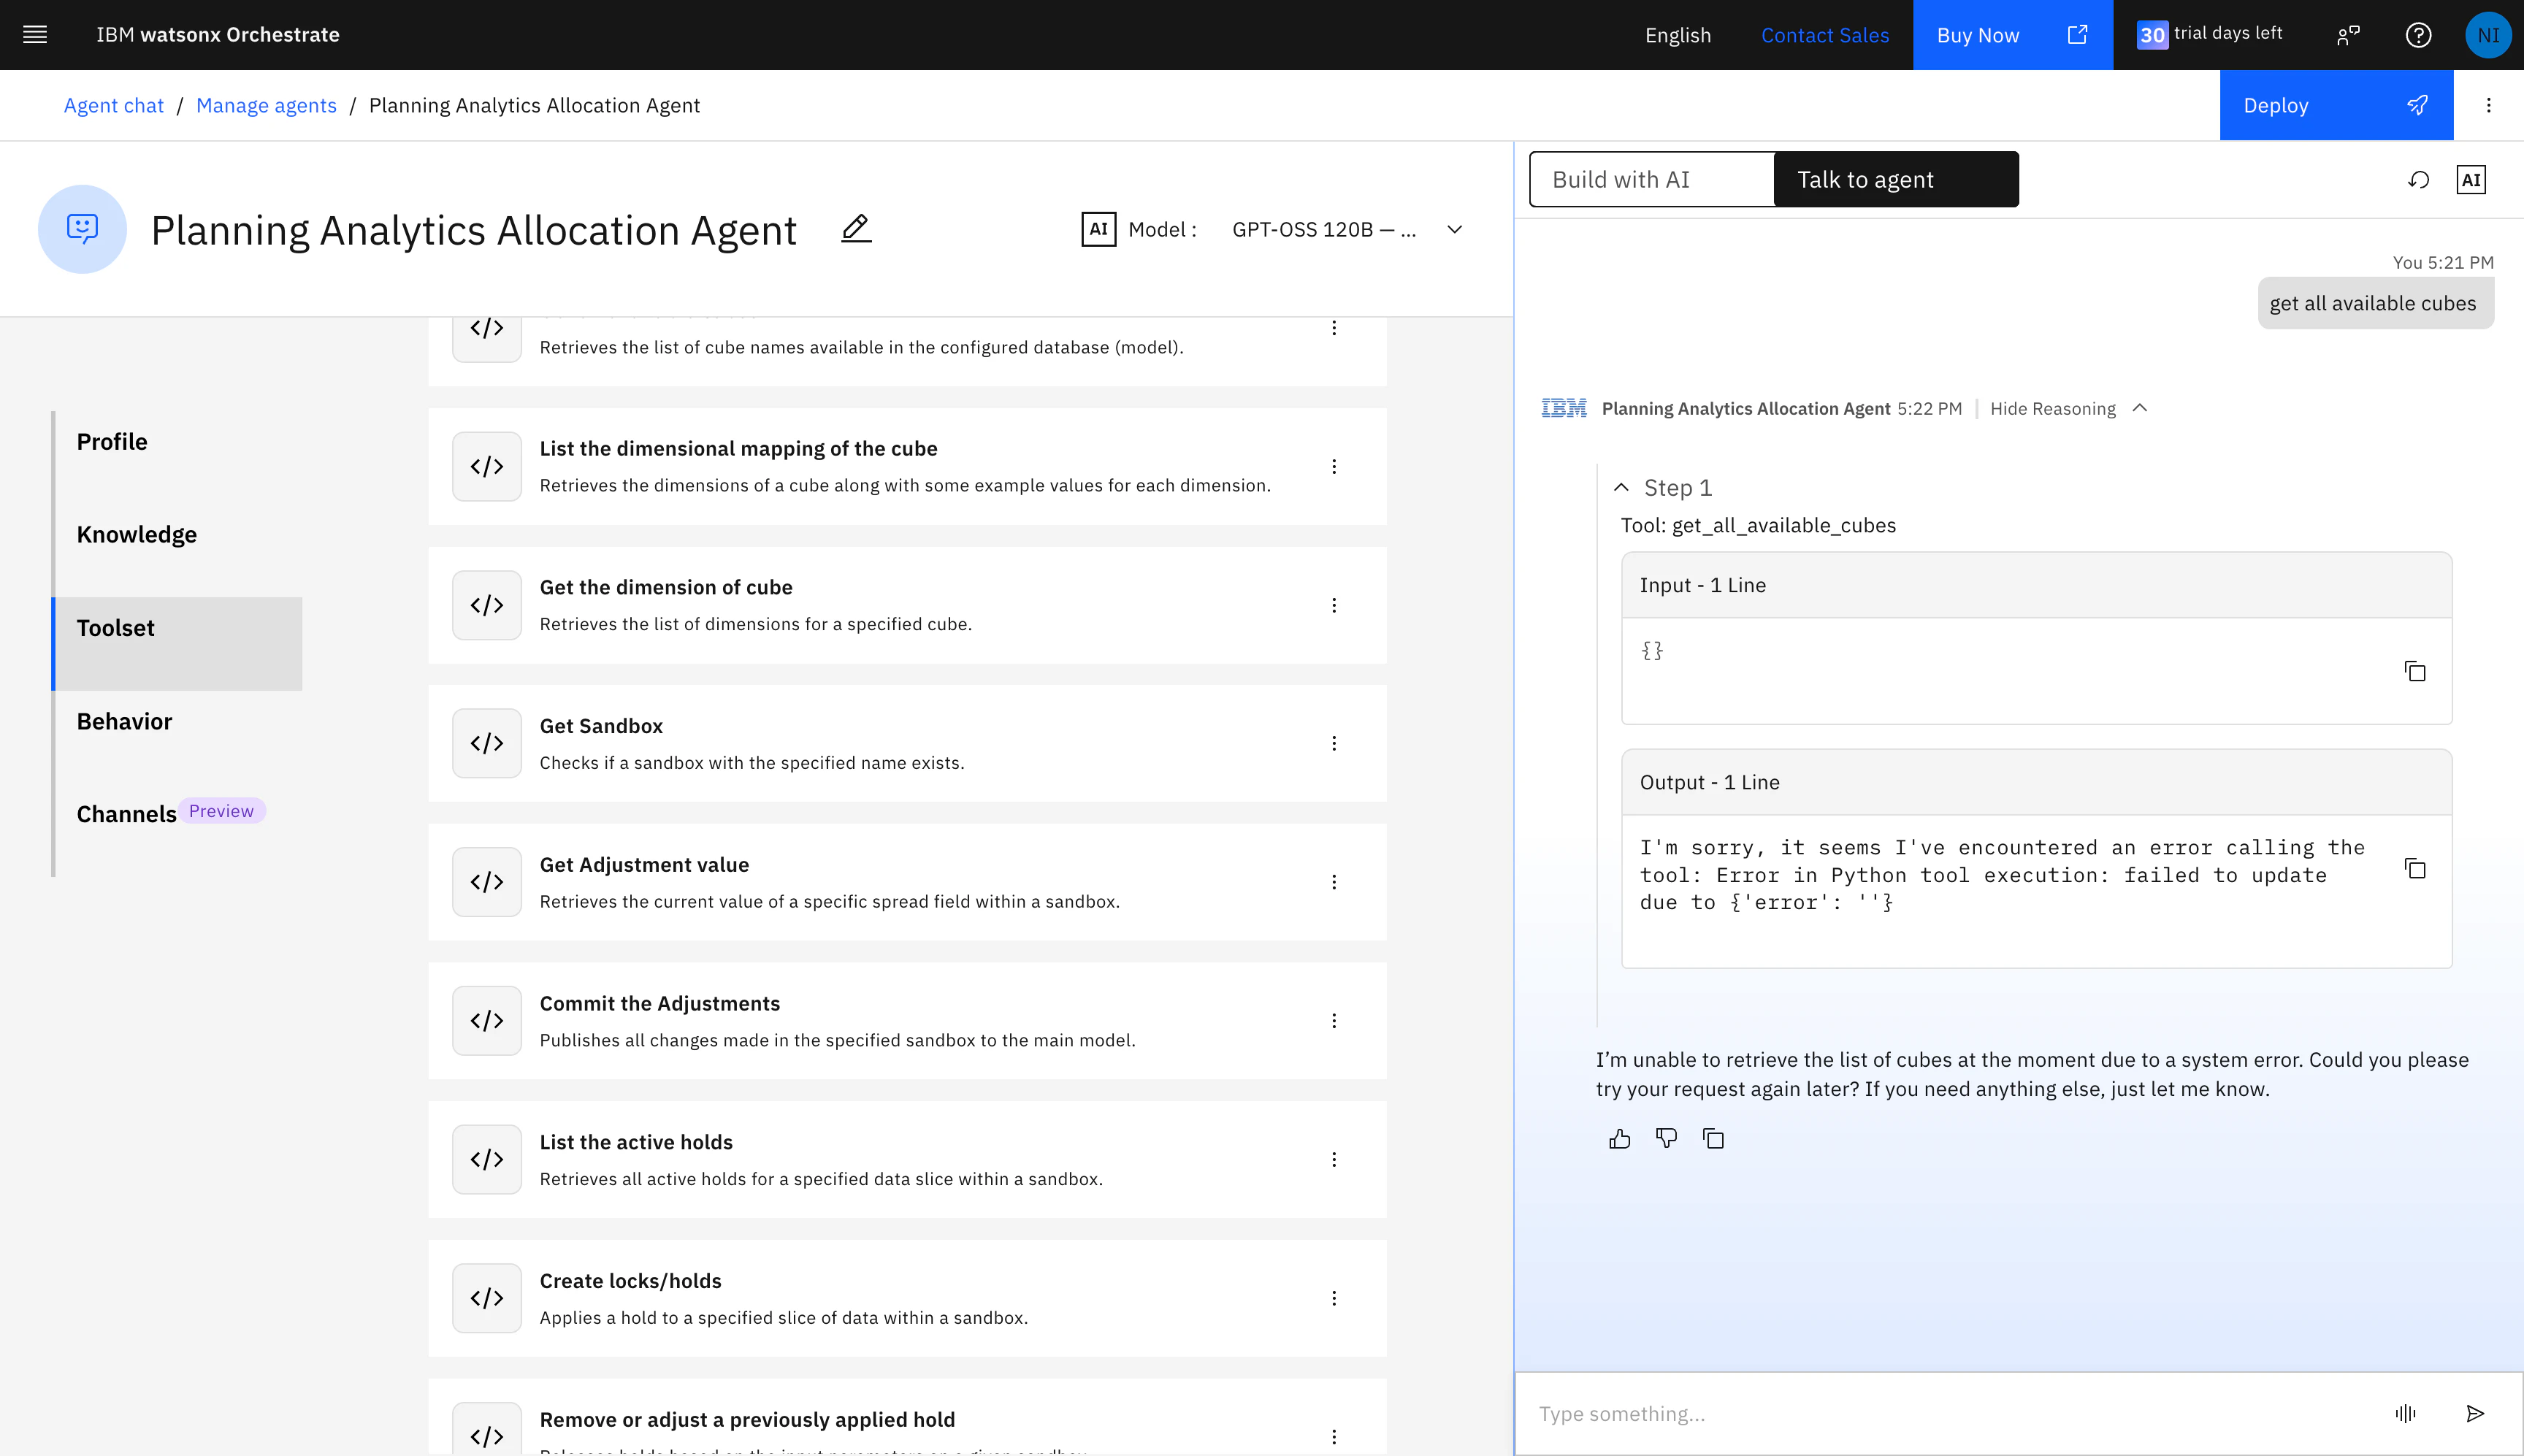Copy the tool output text
2524x1456 pixels.
pos(2415,869)
